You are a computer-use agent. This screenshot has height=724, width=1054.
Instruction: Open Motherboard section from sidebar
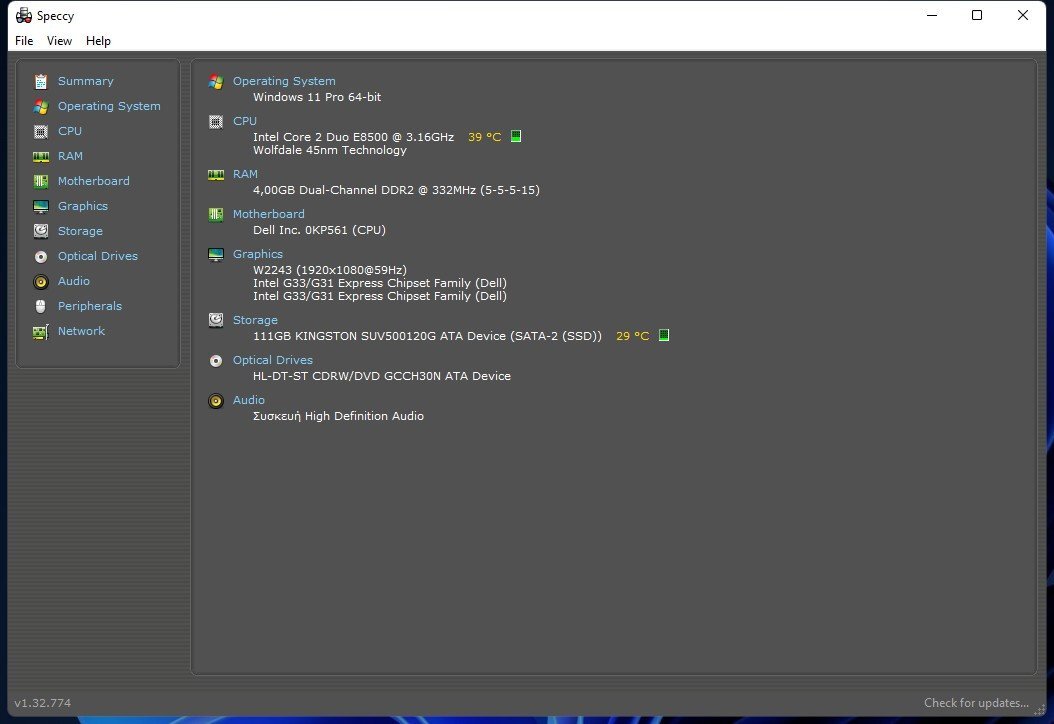93,181
